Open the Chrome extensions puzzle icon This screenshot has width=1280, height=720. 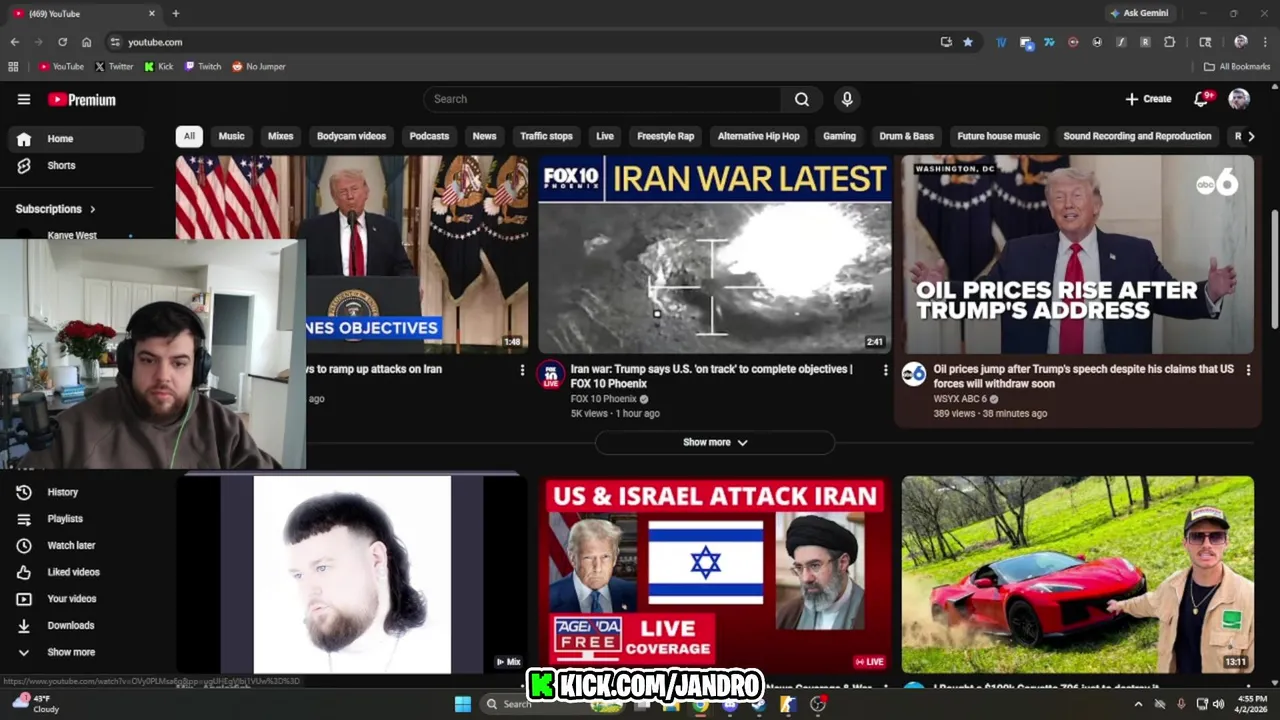point(1169,42)
